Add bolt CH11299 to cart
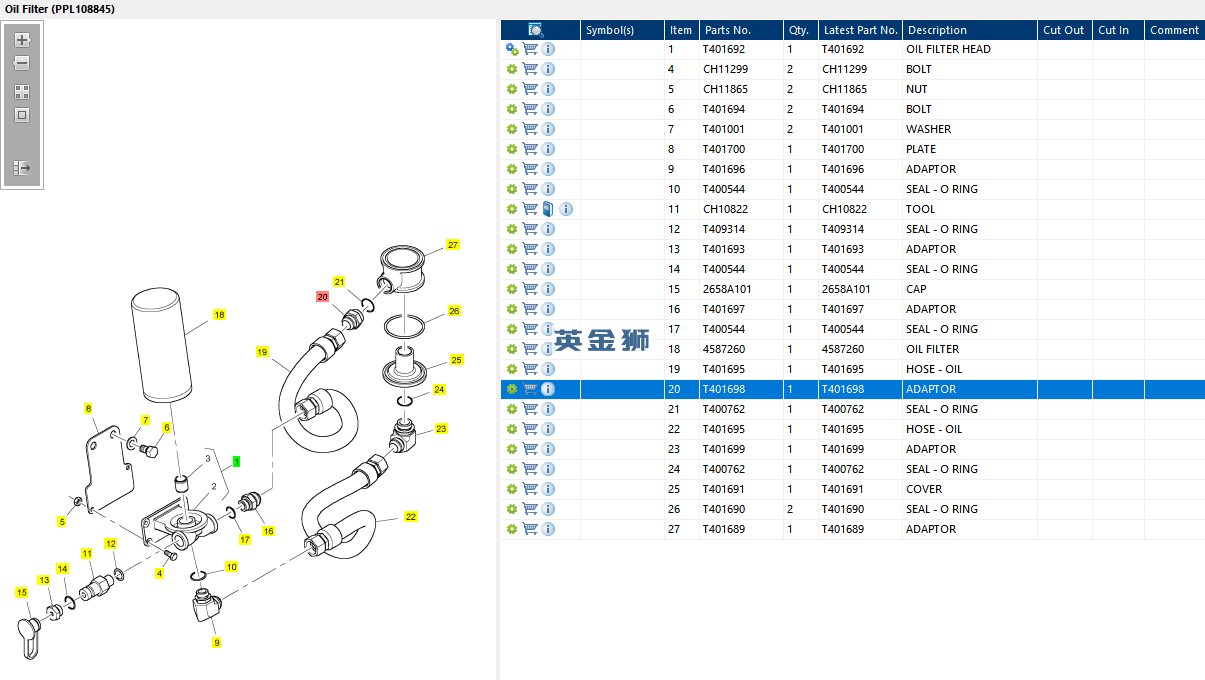This screenshot has height=680, width=1205. [530, 69]
